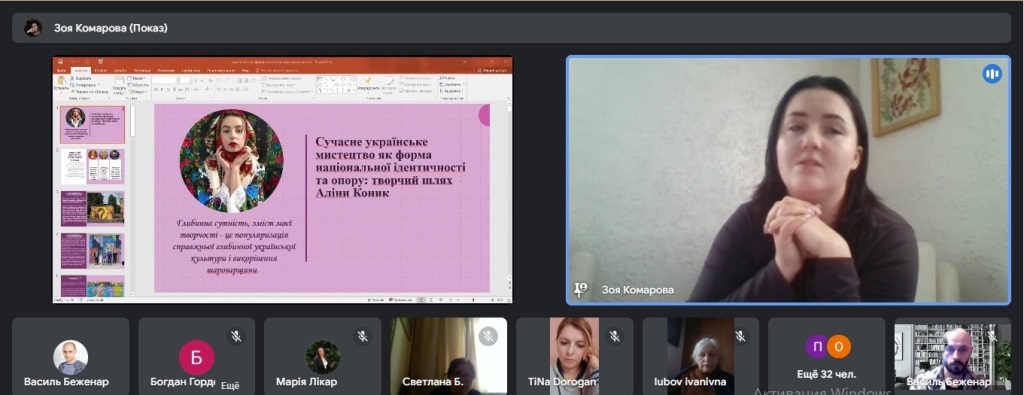Image resolution: width=1024 pixels, height=395 pixels.
Task: Click TiNa Dorogan's muted microphone icon
Action: pyautogui.click(x=614, y=336)
